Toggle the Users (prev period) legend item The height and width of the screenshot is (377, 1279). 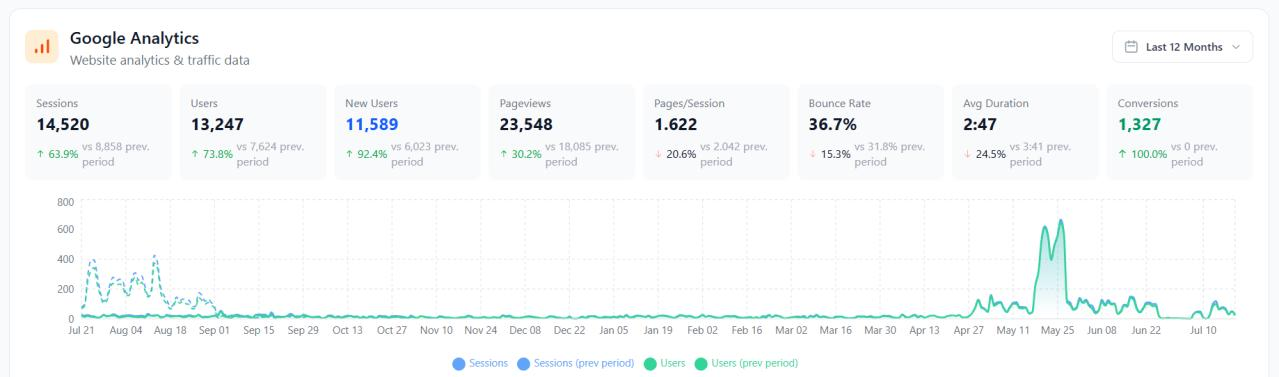point(746,363)
